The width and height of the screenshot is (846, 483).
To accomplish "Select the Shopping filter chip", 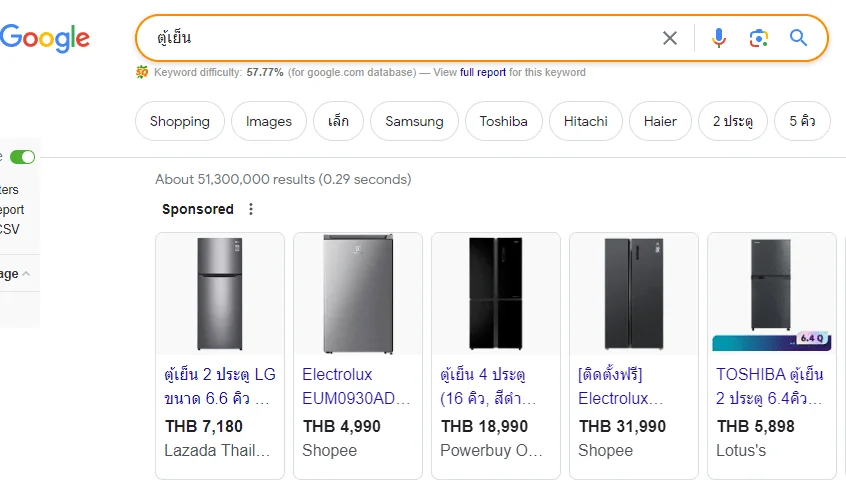I will point(180,121).
